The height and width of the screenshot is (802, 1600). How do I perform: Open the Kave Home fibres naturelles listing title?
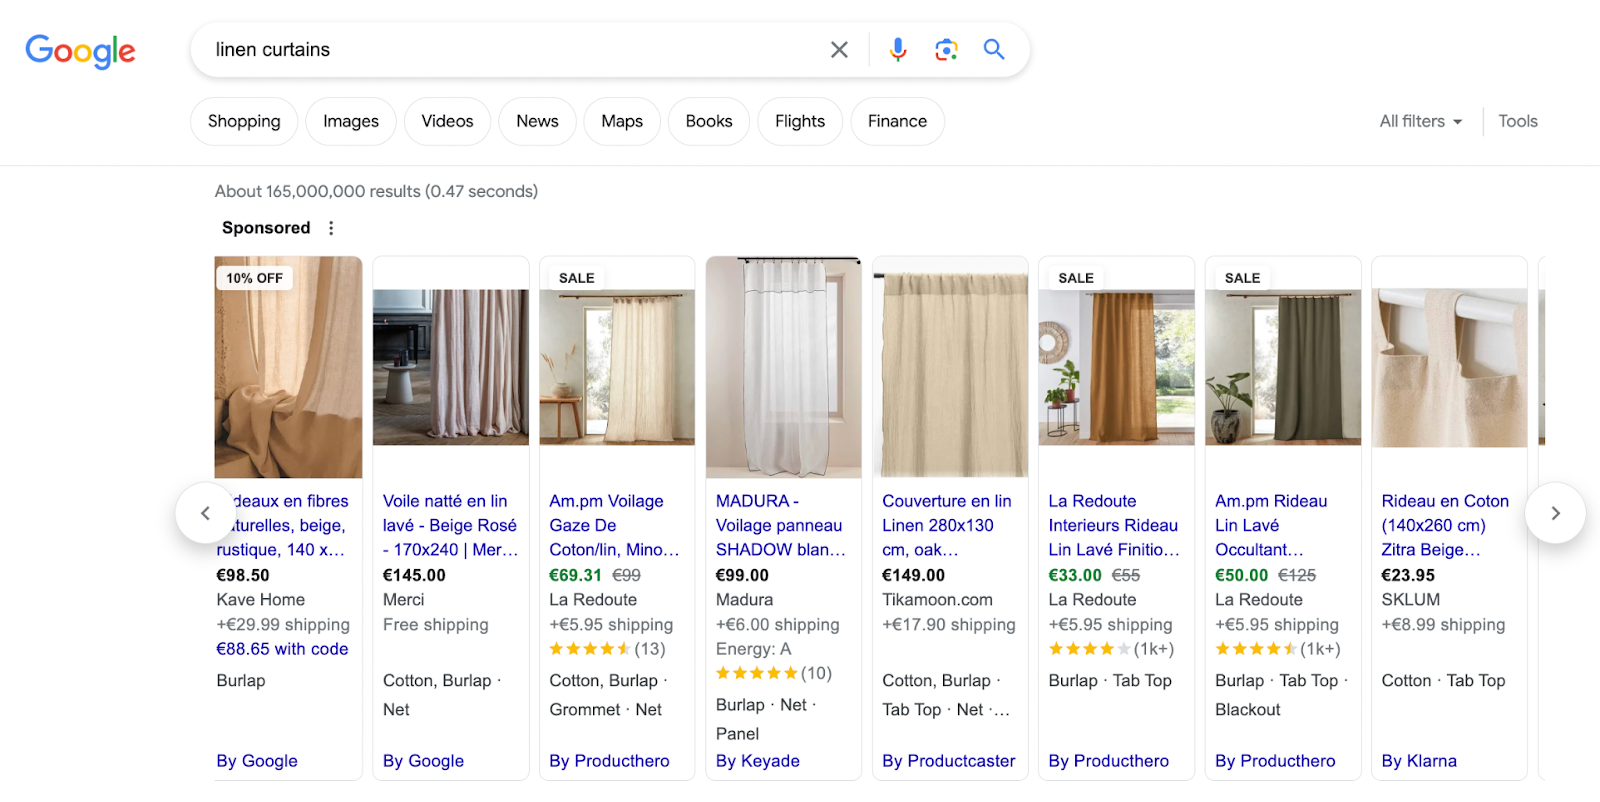pos(283,525)
